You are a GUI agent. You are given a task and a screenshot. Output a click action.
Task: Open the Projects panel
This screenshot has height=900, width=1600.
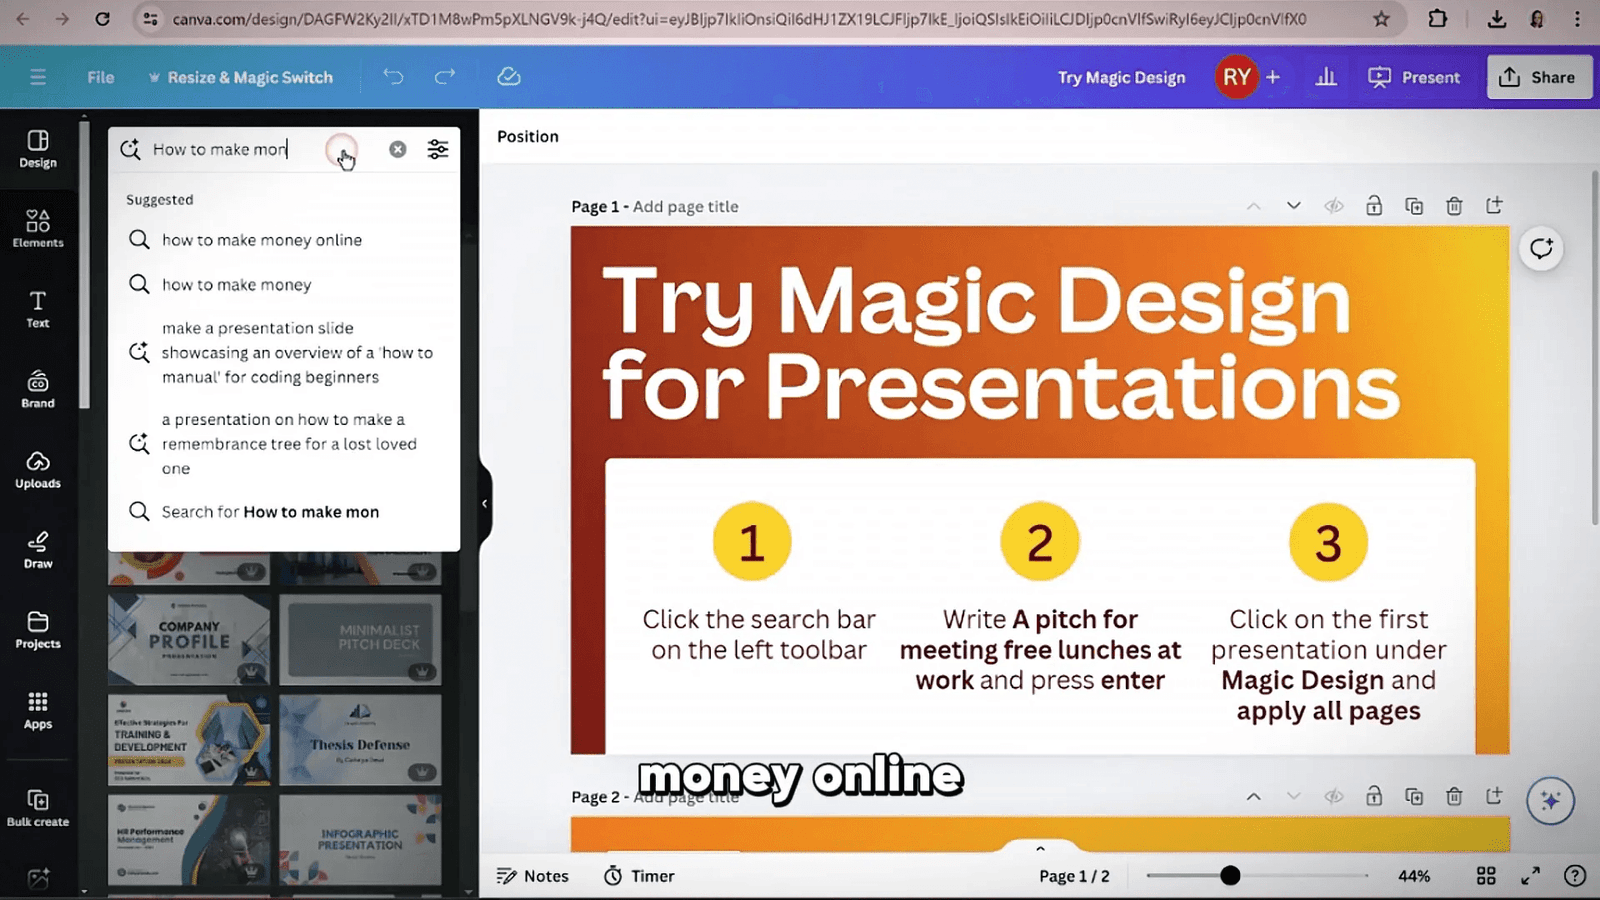[38, 630]
